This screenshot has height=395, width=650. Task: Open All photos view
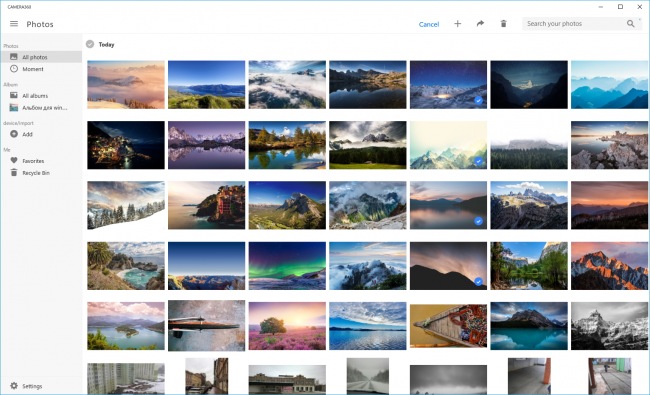coord(41,57)
